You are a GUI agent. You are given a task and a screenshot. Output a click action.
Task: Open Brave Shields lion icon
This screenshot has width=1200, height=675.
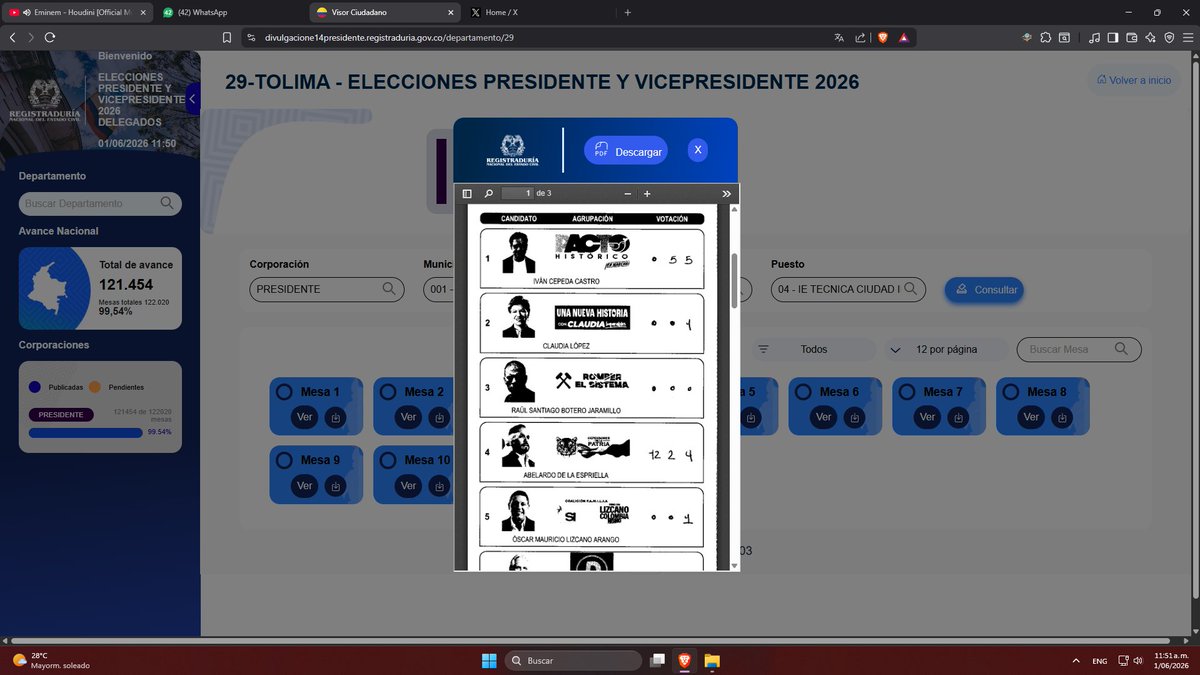click(883, 37)
